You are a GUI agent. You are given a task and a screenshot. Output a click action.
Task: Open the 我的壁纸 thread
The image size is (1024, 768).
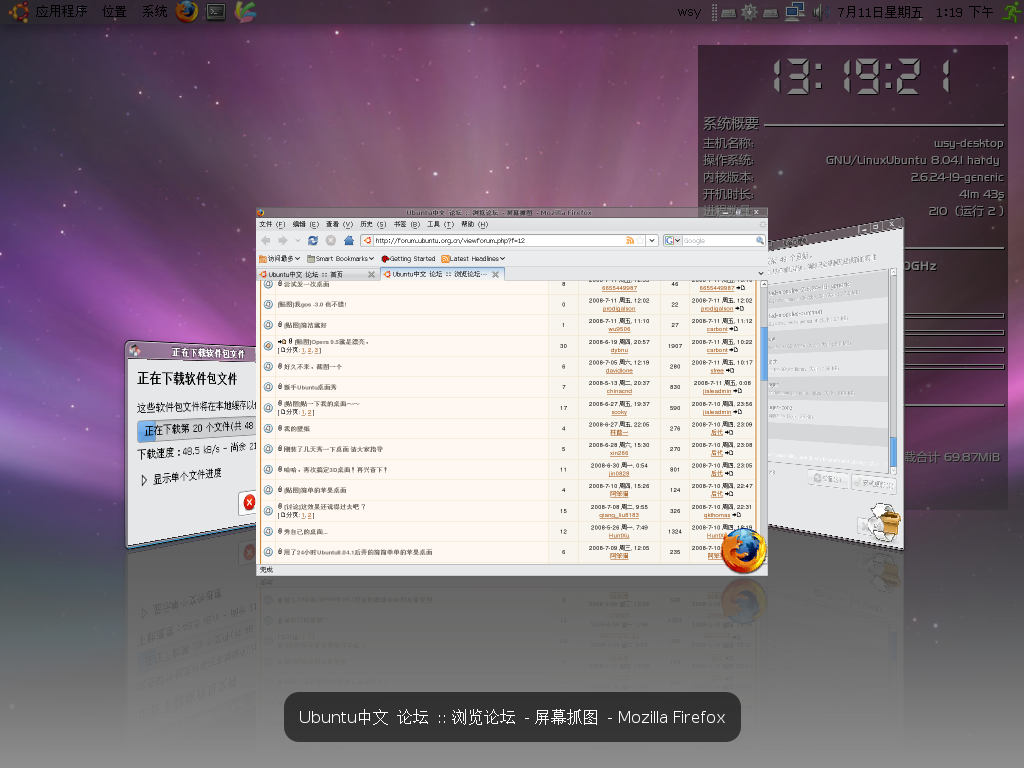pyautogui.click(x=297, y=428)
